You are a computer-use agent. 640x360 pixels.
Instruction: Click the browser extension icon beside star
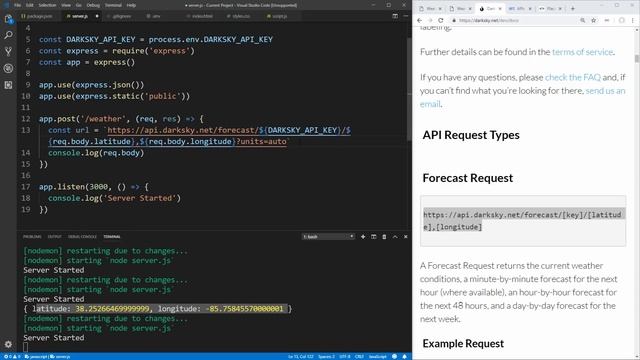point(607,20)
